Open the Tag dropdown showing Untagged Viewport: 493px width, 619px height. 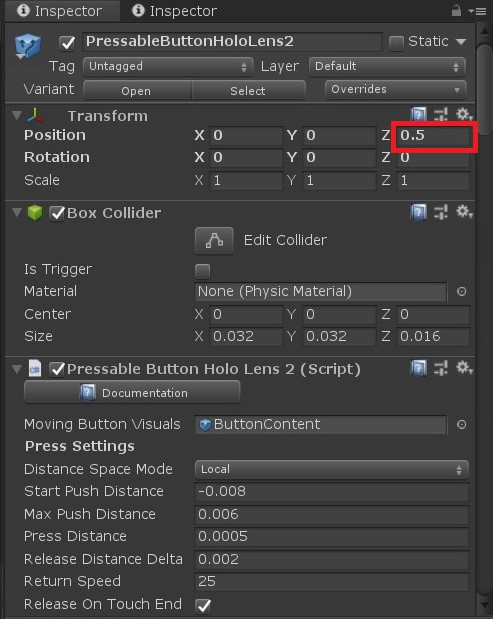pyautogui.click(x=168, y=67)
